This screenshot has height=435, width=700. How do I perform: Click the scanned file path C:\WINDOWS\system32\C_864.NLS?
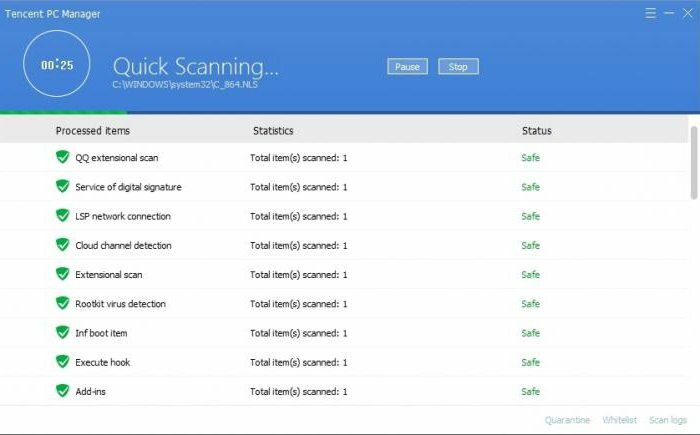(185, 84)
